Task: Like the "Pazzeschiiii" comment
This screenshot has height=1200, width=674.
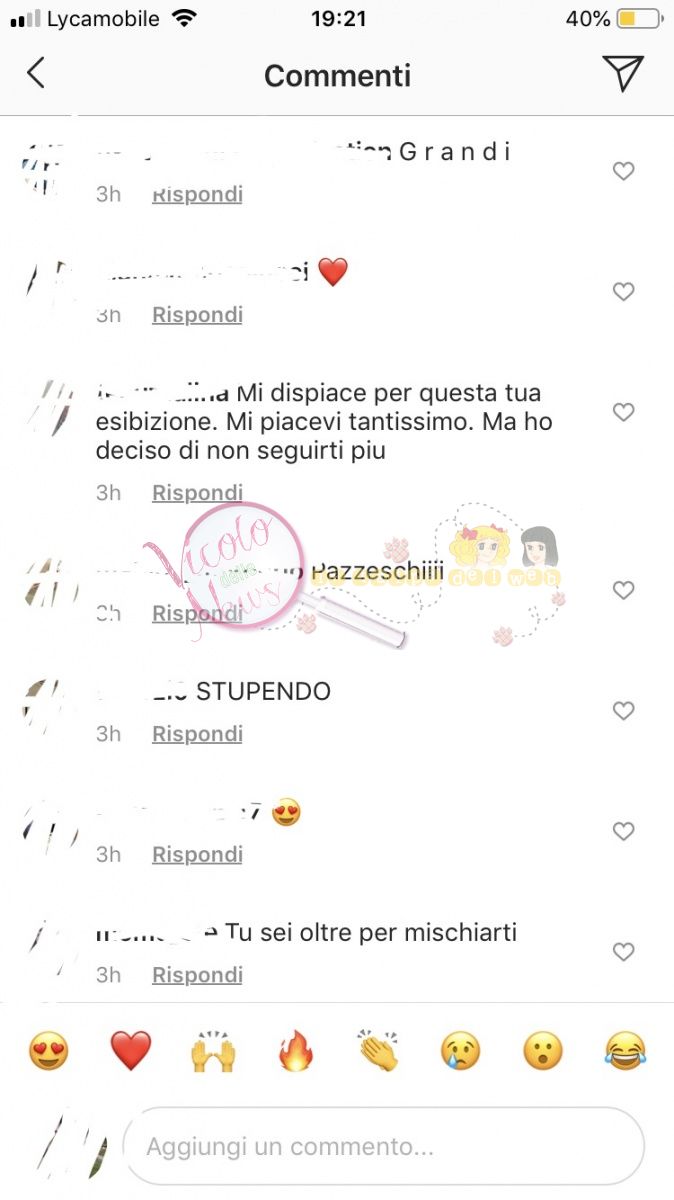Action: click(x=623, y=591)
